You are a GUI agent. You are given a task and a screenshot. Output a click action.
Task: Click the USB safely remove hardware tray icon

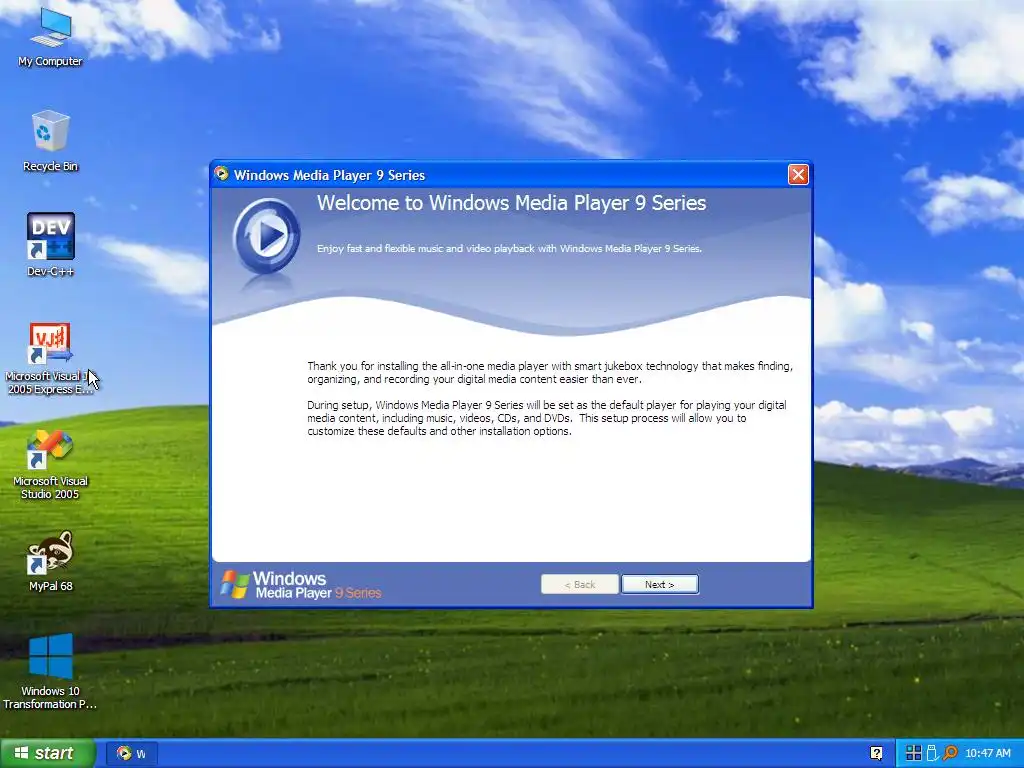pos(932,753)
